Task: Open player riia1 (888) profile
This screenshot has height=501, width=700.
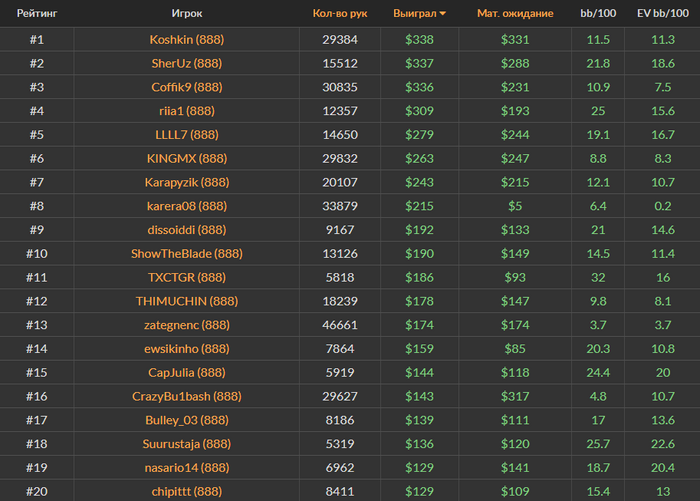Action: point(187,111)
